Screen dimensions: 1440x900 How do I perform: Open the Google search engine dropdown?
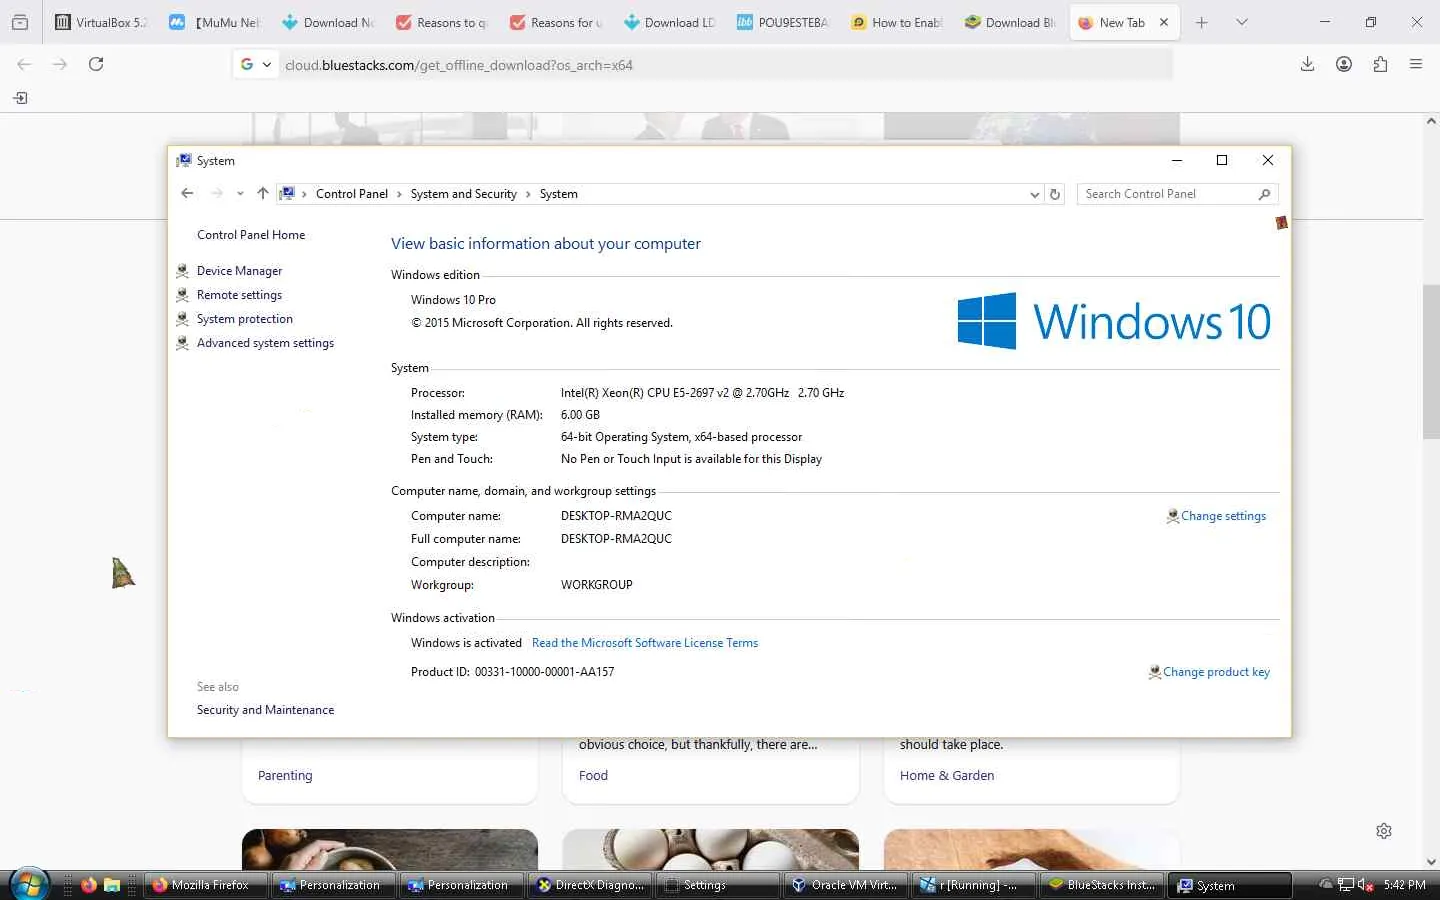point(256,65)
